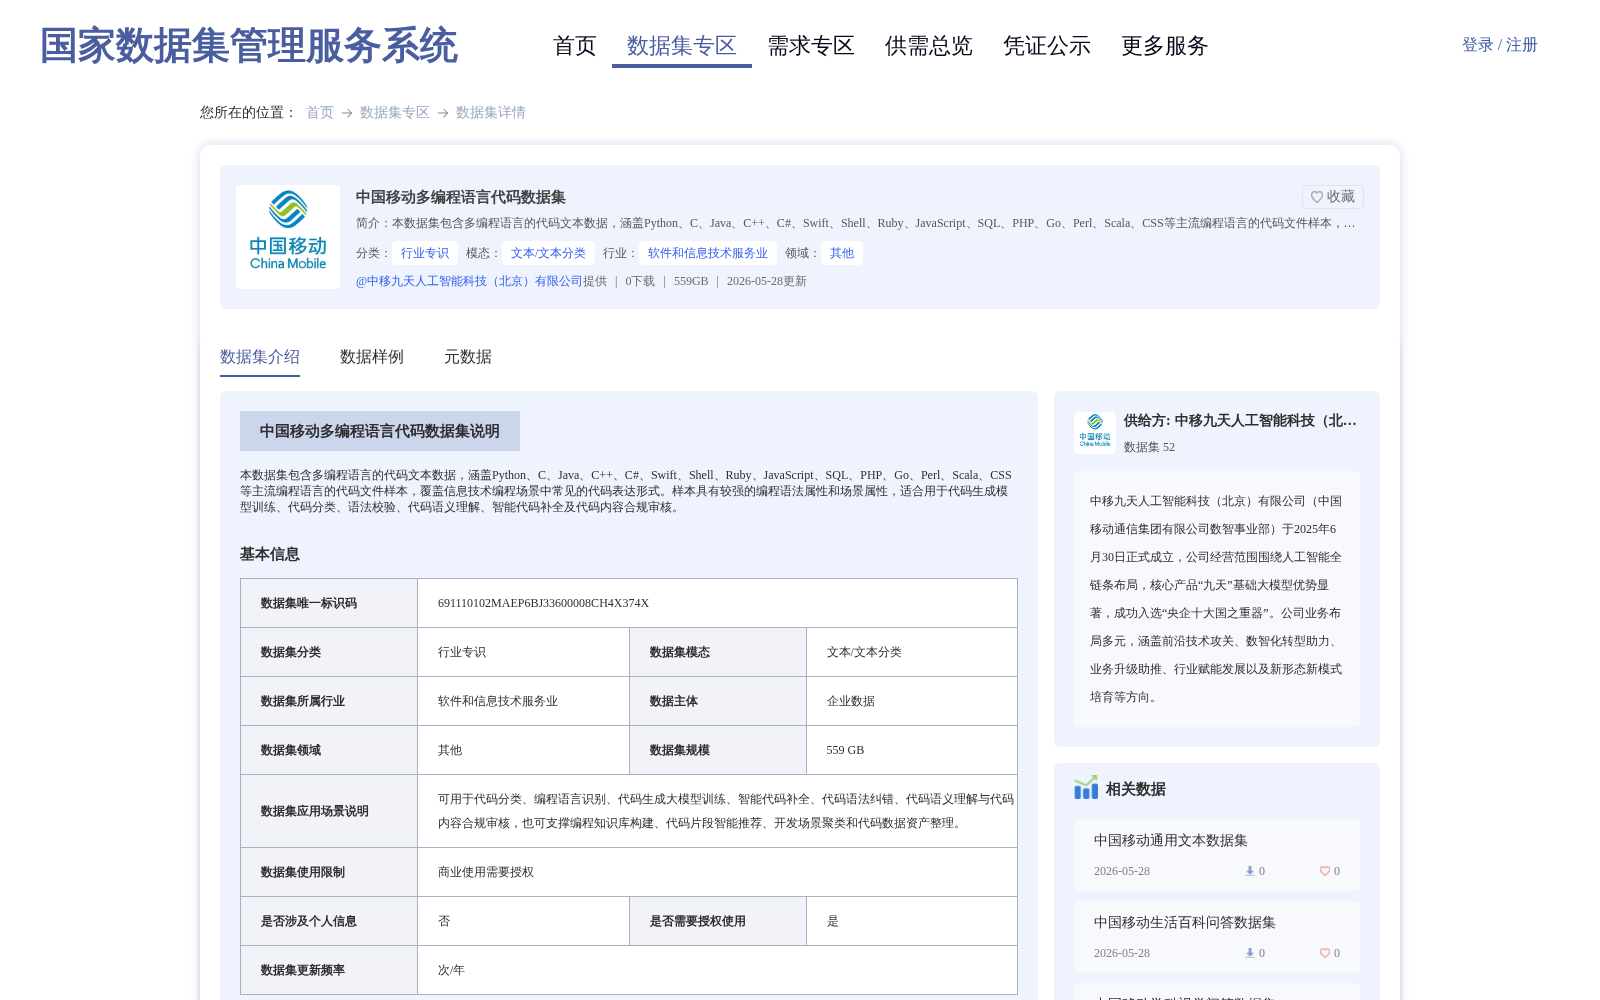Open 供需总览 in top navigation
Viewport: 1600px width, 1000px height.
coord(929,46)
